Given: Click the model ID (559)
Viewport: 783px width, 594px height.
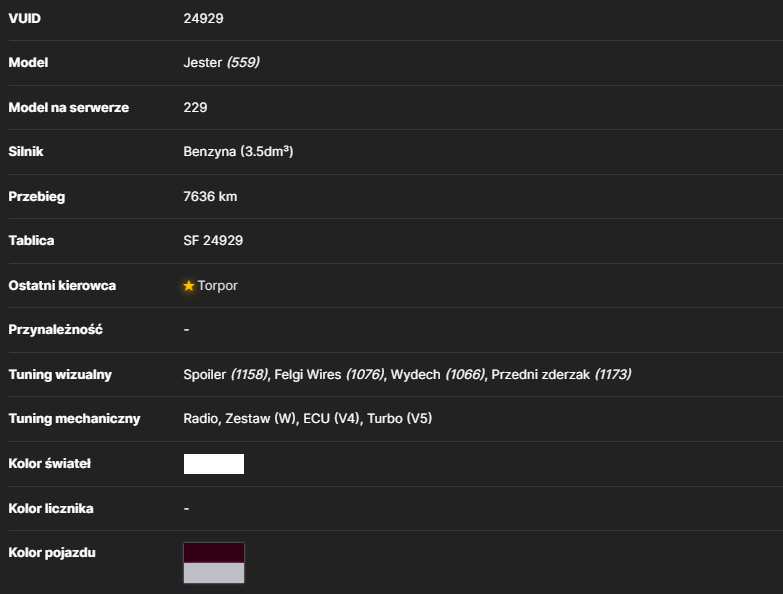Looking at the screenshot, I should [x=243, y=62].
